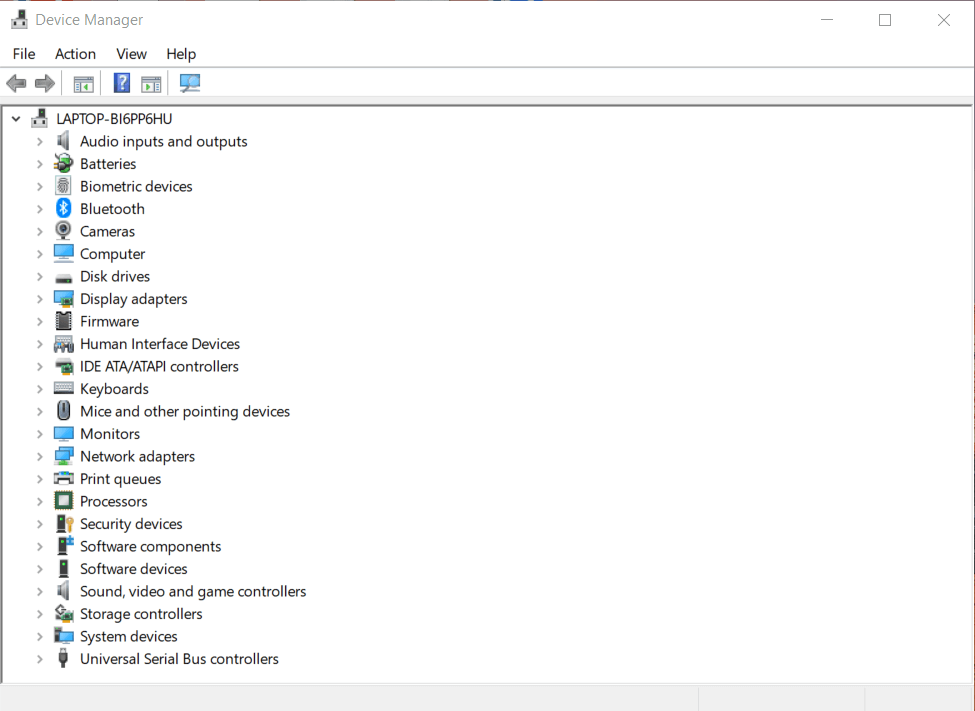Click the Display adapters icon
Image resolution: width=975 pixels, height=711 pixels.
coord(63,298)
